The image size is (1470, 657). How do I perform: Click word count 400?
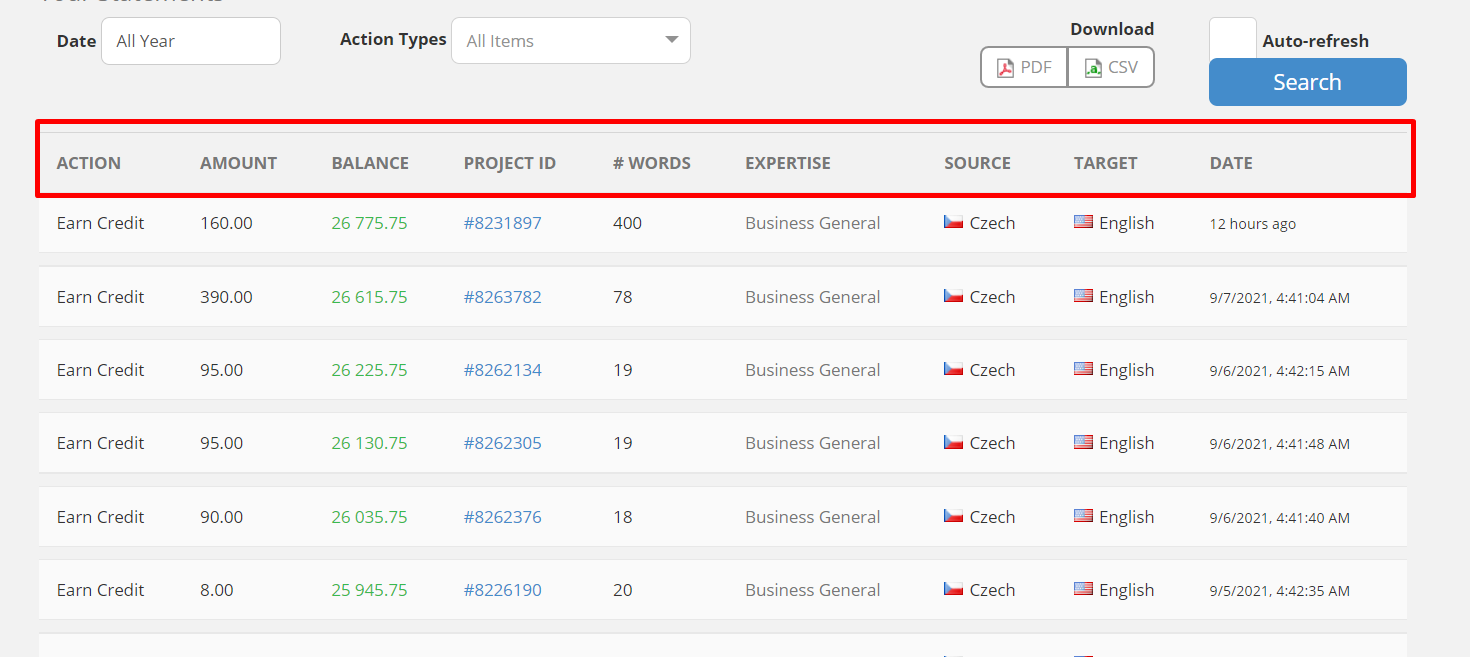click(x=627, y=223)
